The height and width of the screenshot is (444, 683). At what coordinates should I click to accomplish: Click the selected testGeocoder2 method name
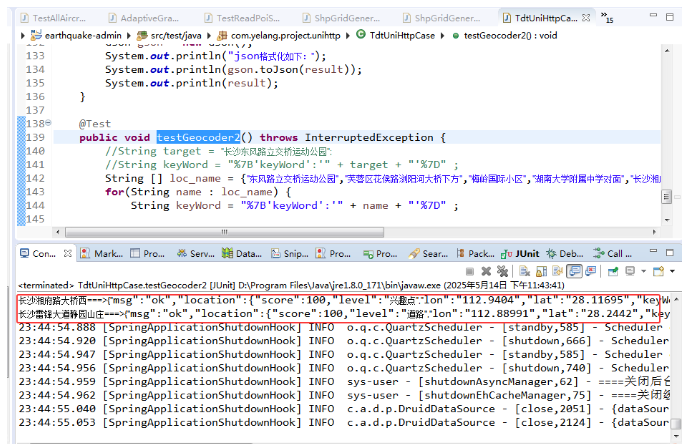pyautogui.click(x=198, y=137)
